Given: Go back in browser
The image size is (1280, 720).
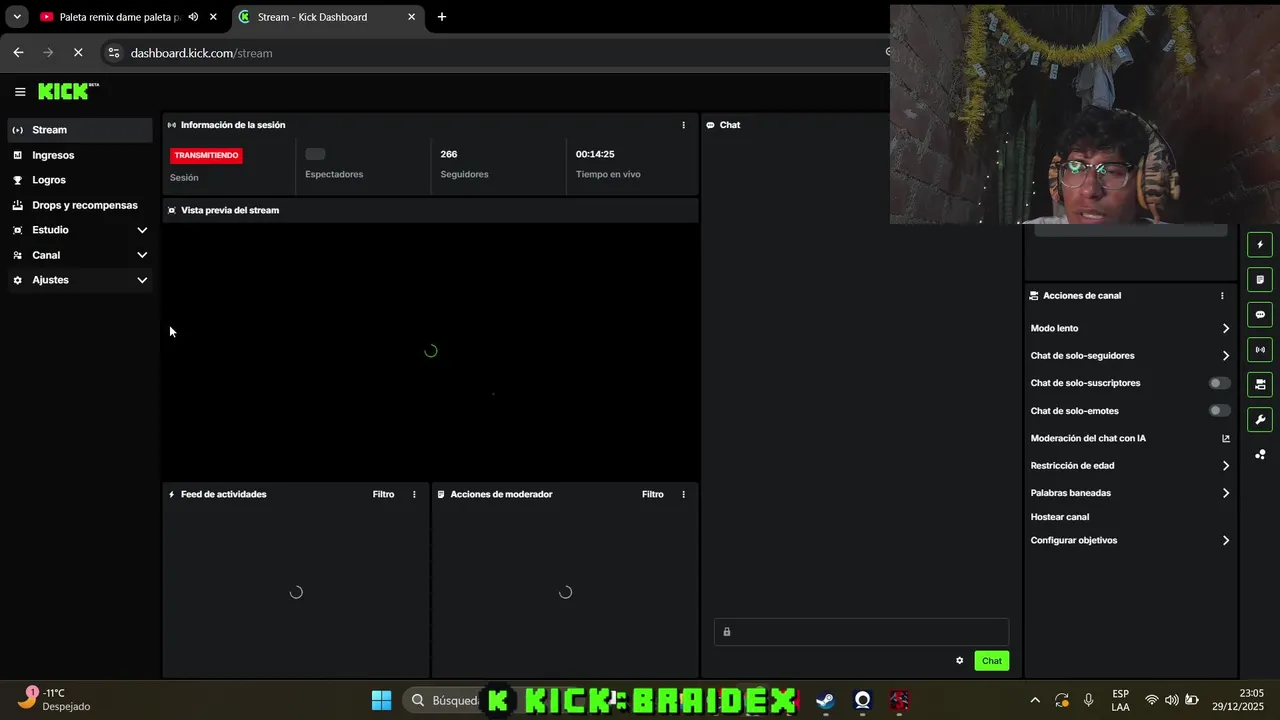Looking at the screenshot, I should point(18,53).
